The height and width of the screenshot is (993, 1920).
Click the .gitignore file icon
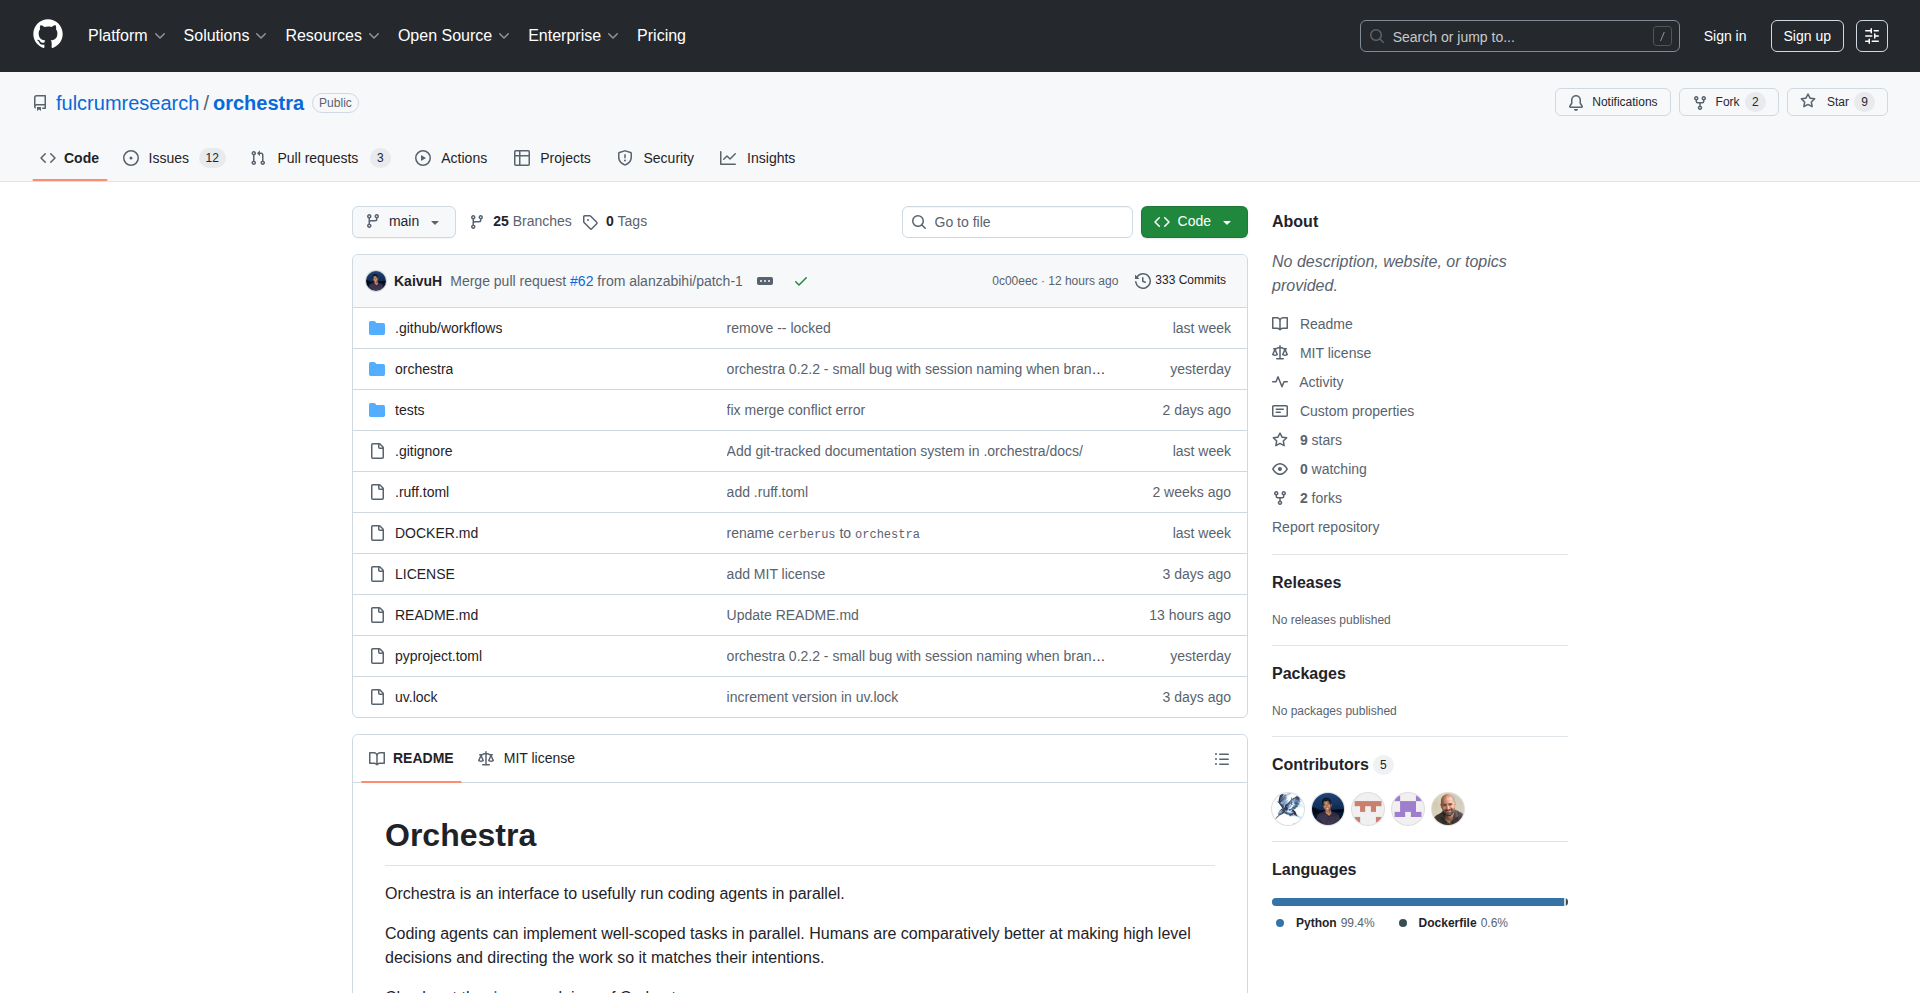377,451
